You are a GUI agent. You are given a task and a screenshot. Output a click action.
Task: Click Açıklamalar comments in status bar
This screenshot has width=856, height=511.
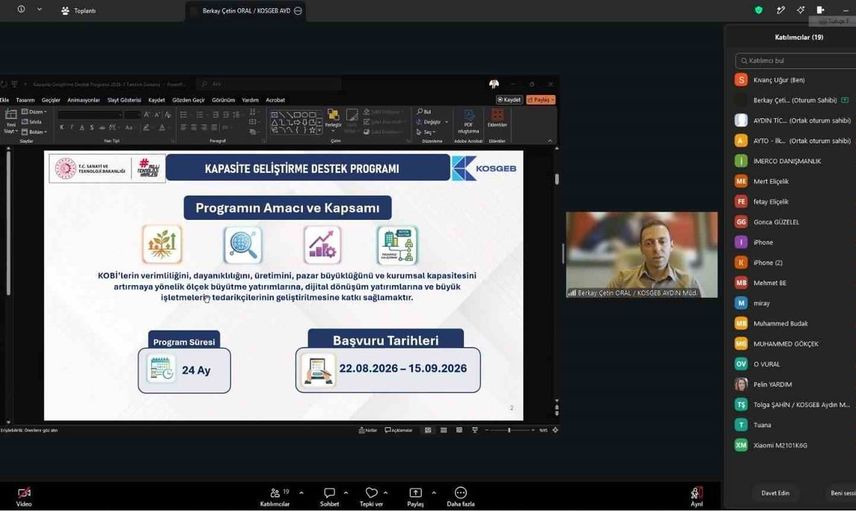399,430
